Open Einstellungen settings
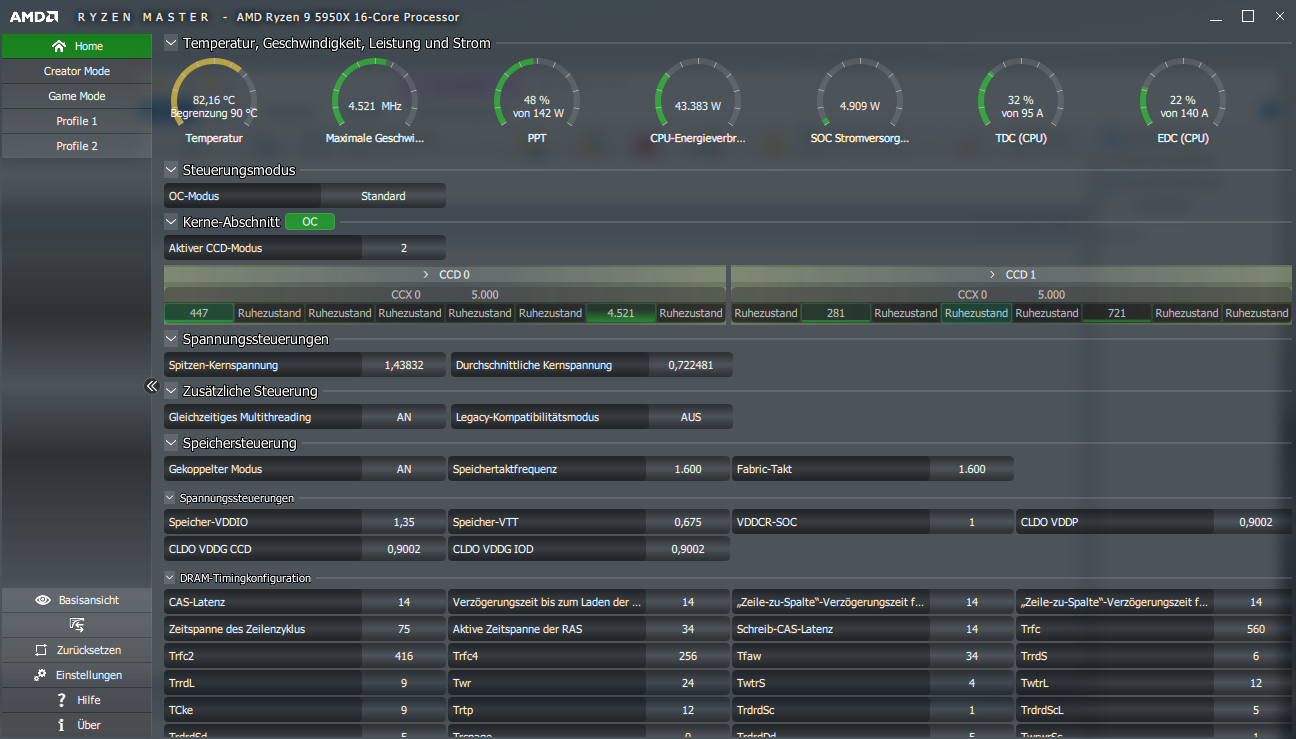Image resolution: width=1296 pixels, height=739 pixels. [76, 675]
